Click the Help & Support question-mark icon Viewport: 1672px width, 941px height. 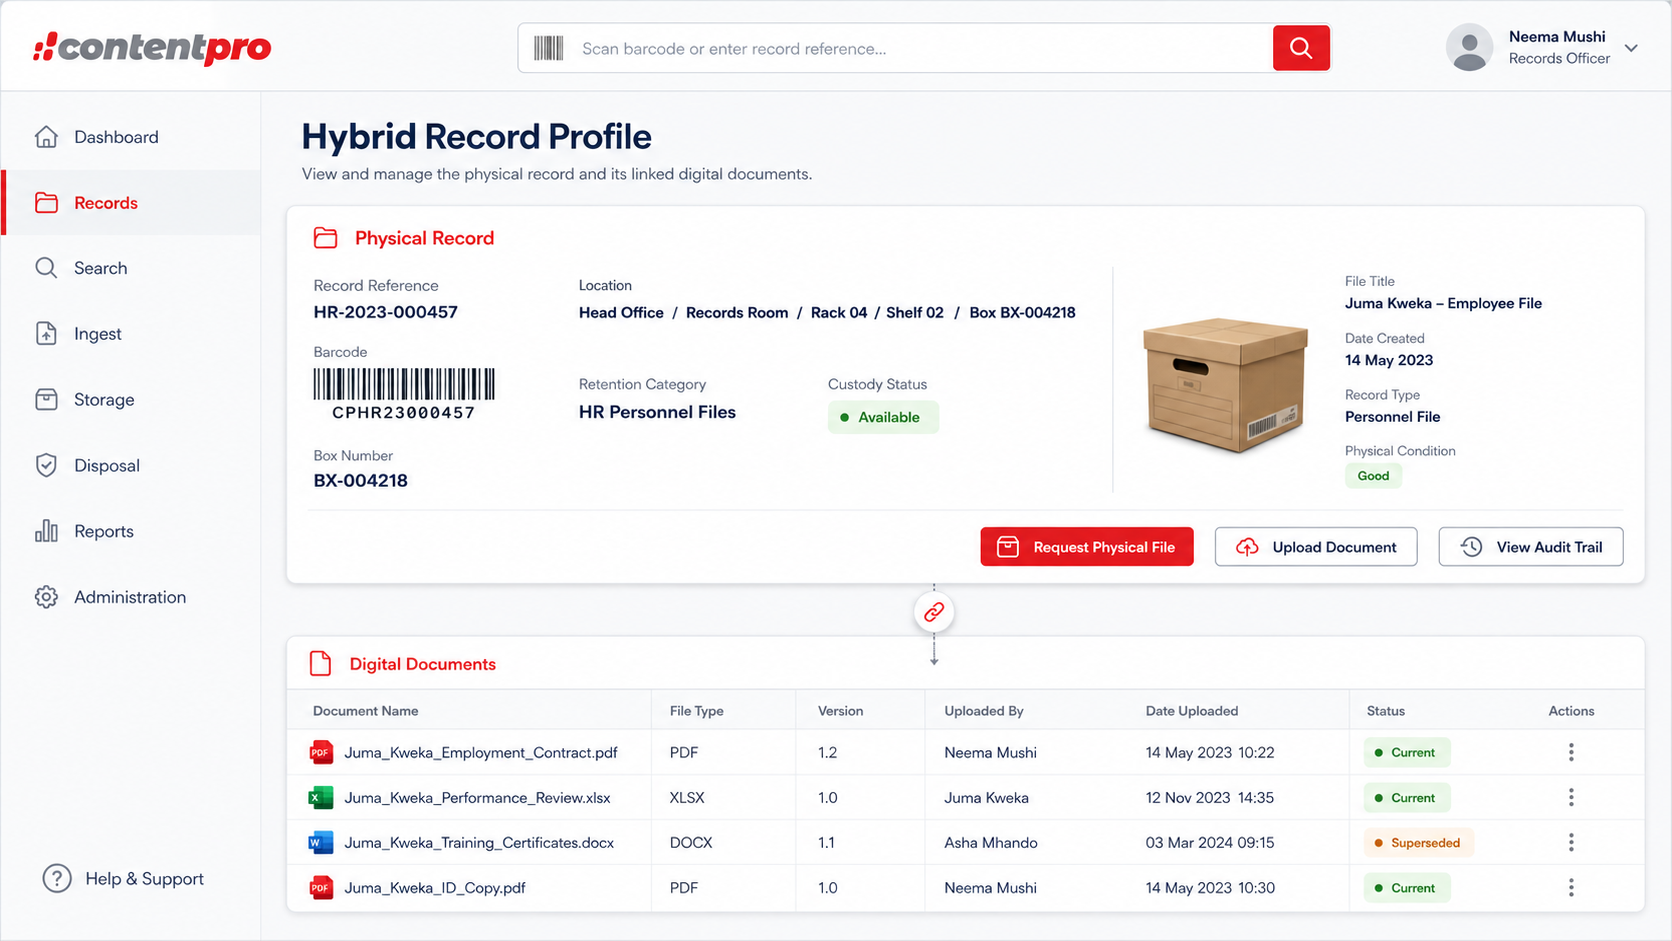pyautogui.click(x=57, y=879)
